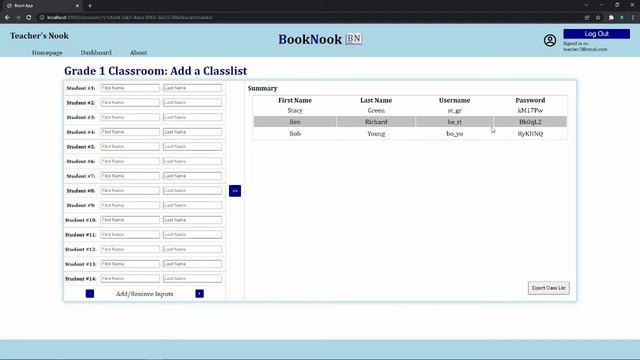This screenshot has height=360, width=640.
Task: Click the remove input minus button
Action: point(90,294)
